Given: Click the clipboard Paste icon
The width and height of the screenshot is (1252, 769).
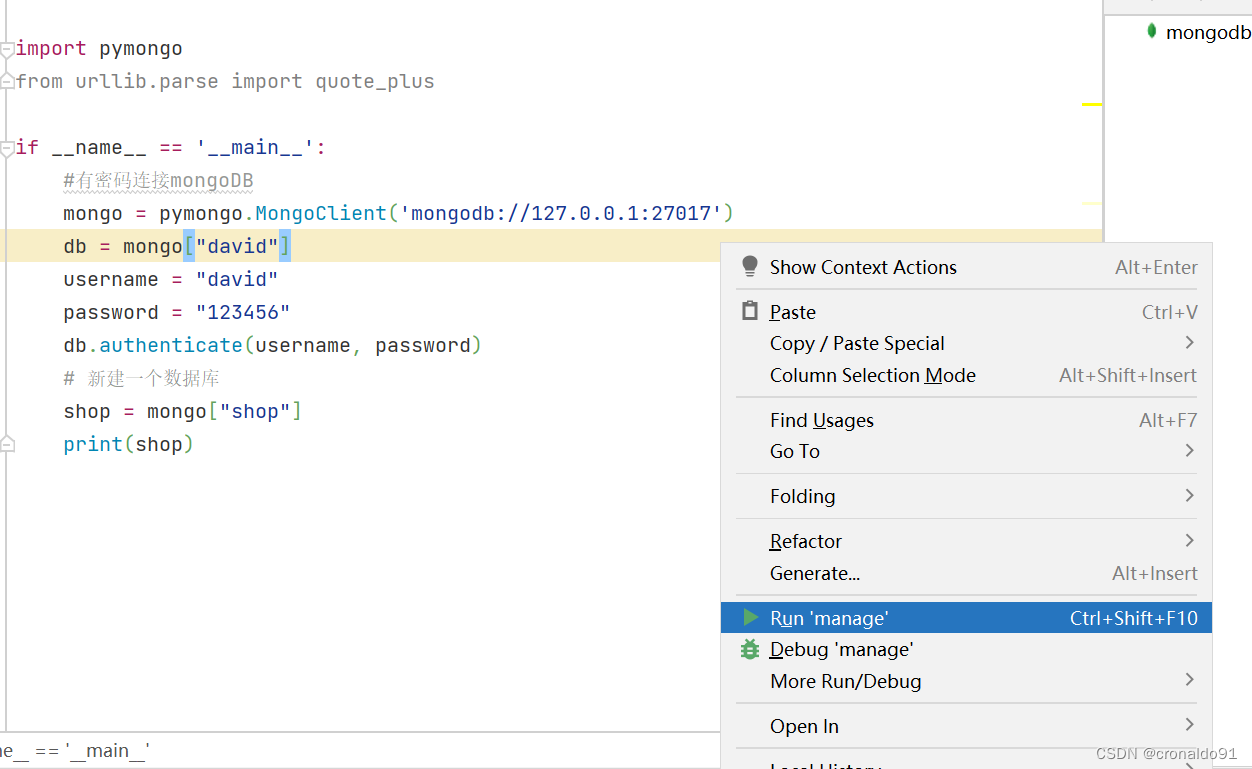Looking at the screenshot, I should [750, 311].
